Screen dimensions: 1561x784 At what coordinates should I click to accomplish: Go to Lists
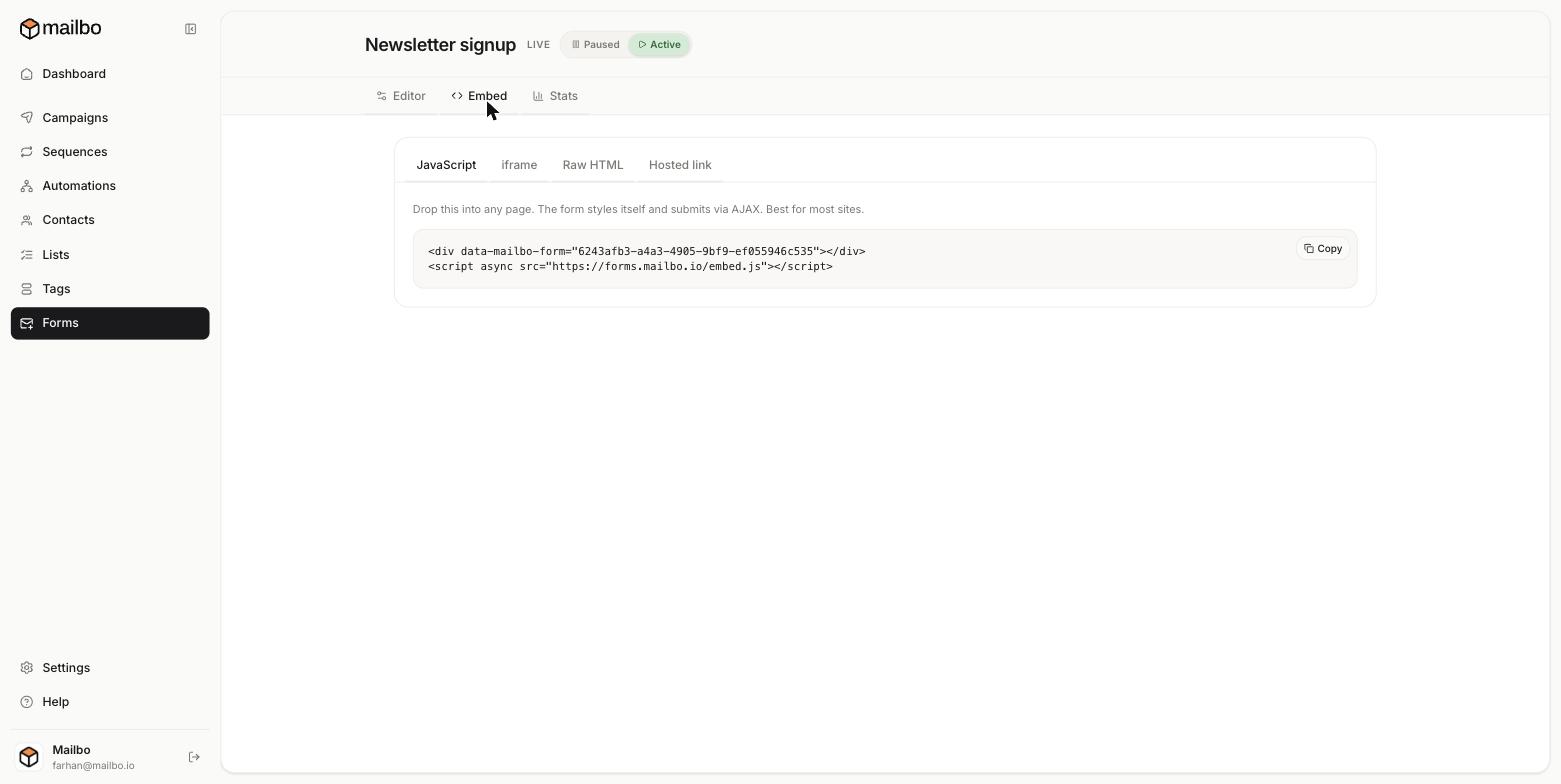(110, 255)
